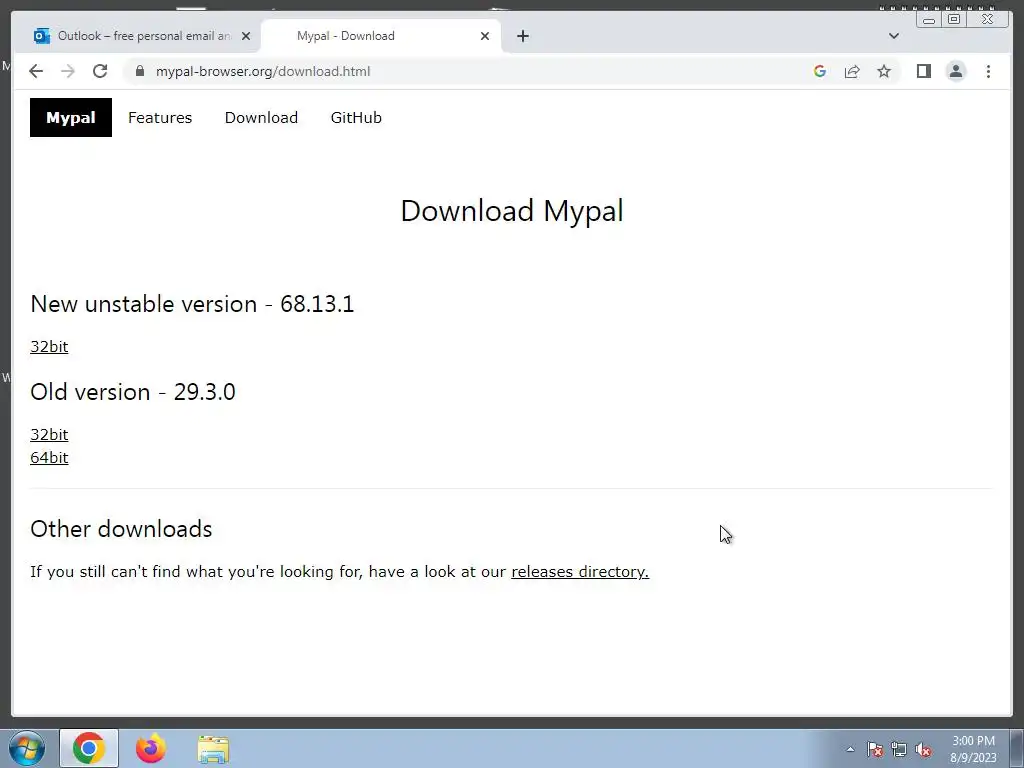Open the Chrome side panel
Image resolution: width=1024 pixels, height=768 pixels.
coord(923,71)
